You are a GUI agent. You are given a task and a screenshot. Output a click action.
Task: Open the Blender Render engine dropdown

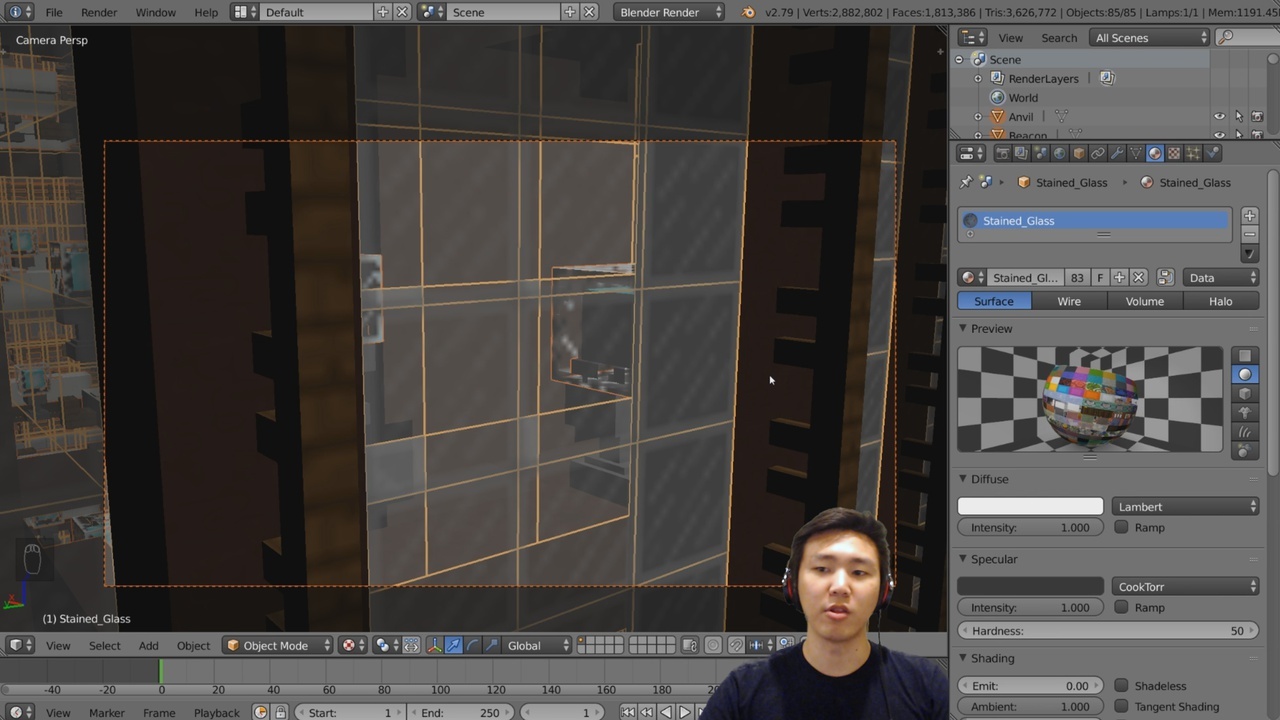pyautogui.click(x=669, y=12)
